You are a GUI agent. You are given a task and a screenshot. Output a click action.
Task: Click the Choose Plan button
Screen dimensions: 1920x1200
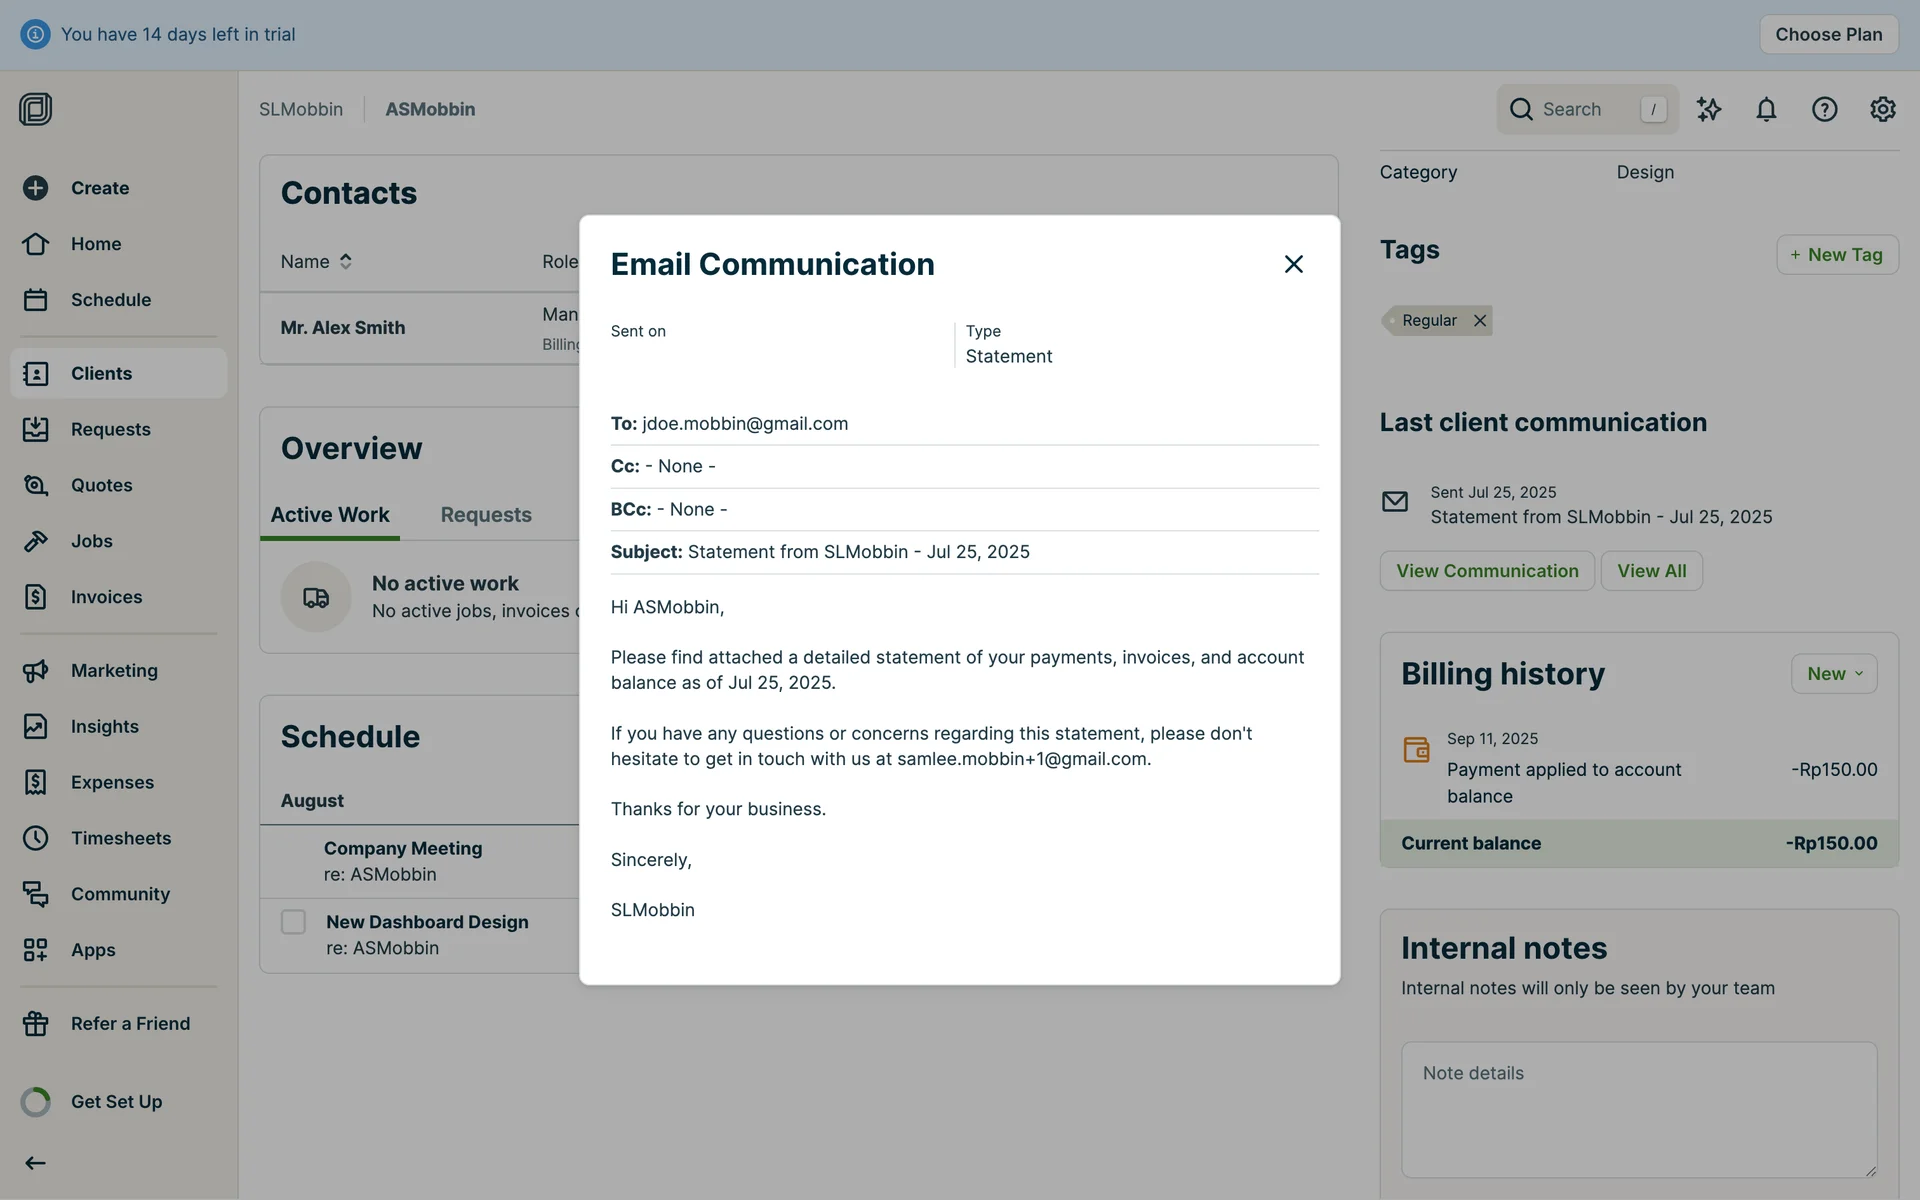pos(1828,34)
